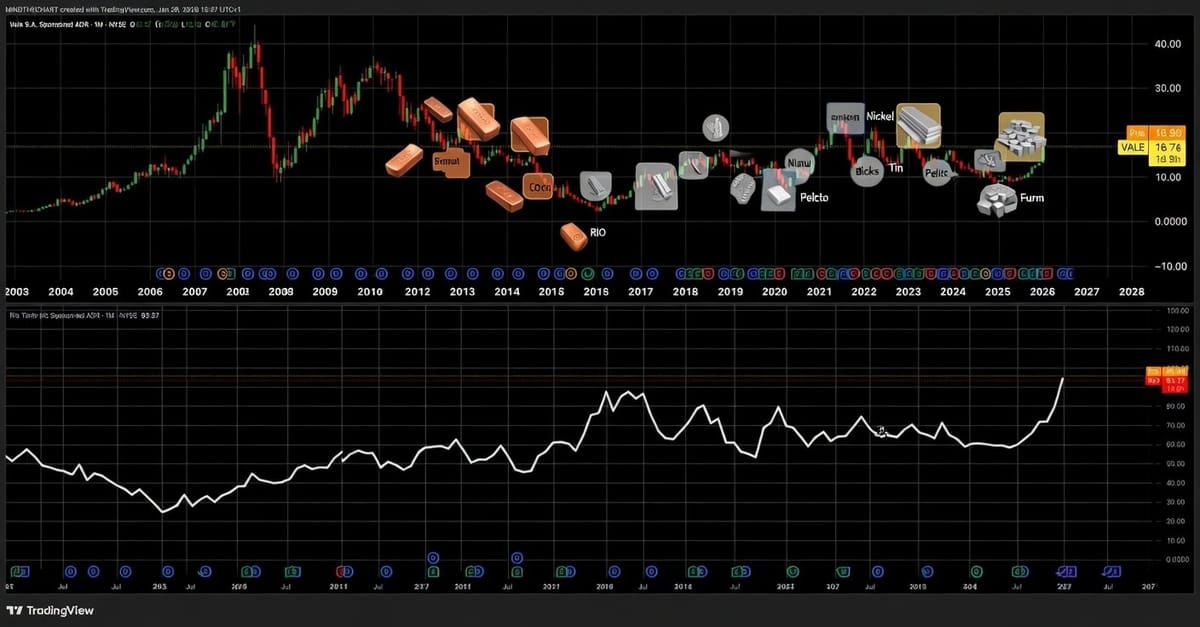This screenshot has width=1200, height=627.
Task: Click the gold-framed silver stack above 2025
Action: [1021, 135]
